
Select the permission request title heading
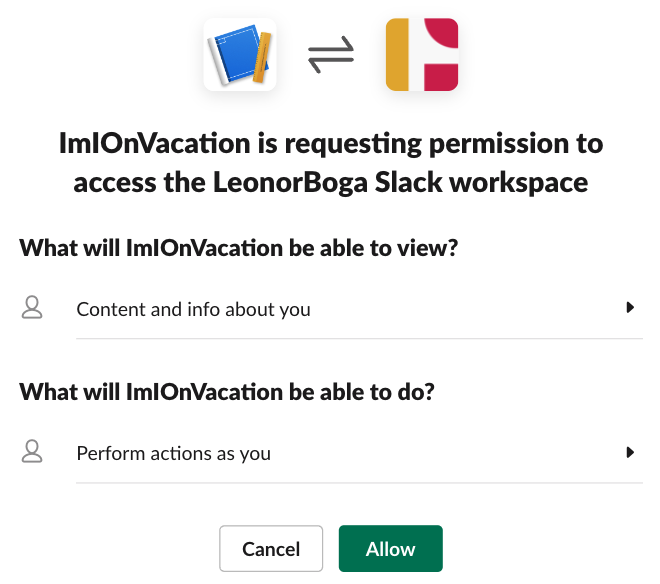click(x=331, y=163)
